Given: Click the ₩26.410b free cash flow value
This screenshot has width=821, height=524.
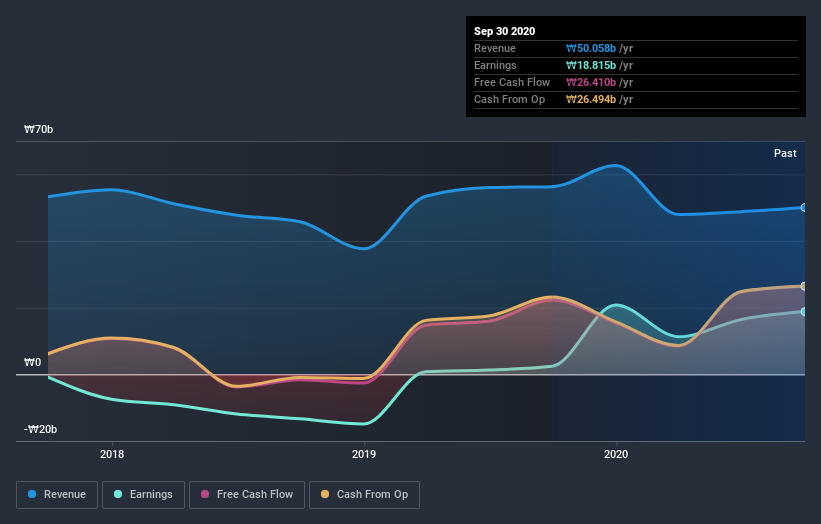Looking at the screenshot, I should pos(591,82).
